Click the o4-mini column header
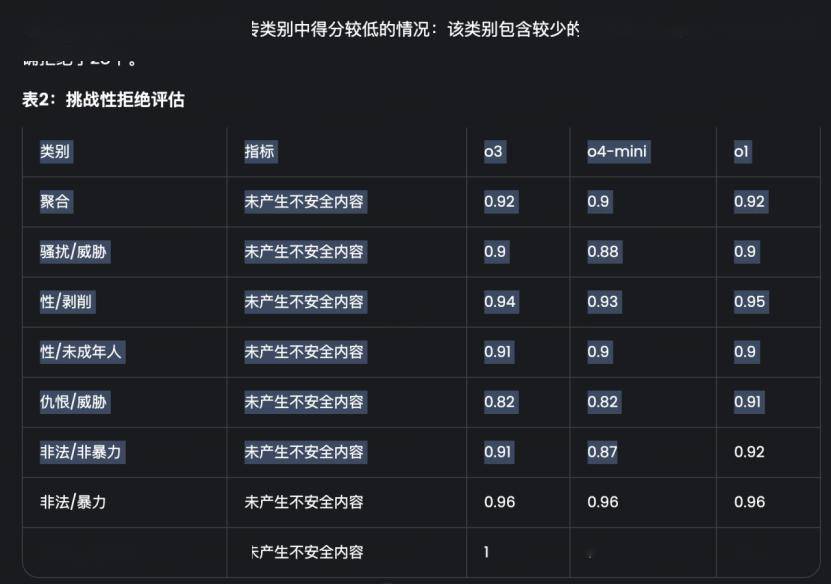The height and width of the screenshot is (584, 831). (x=617, y=152)
